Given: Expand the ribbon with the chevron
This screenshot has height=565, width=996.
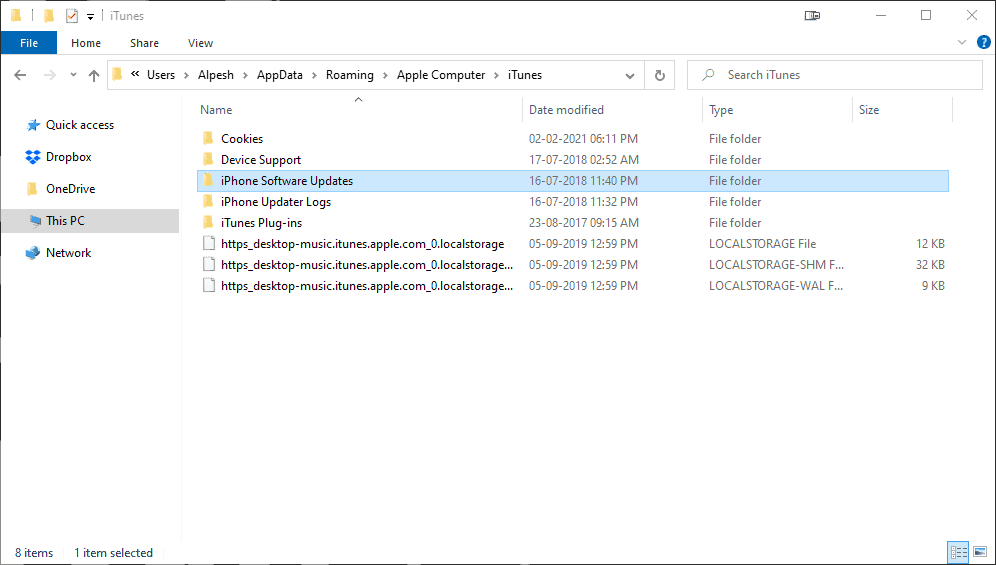Looking at the screenshot, I should [961, 43].
